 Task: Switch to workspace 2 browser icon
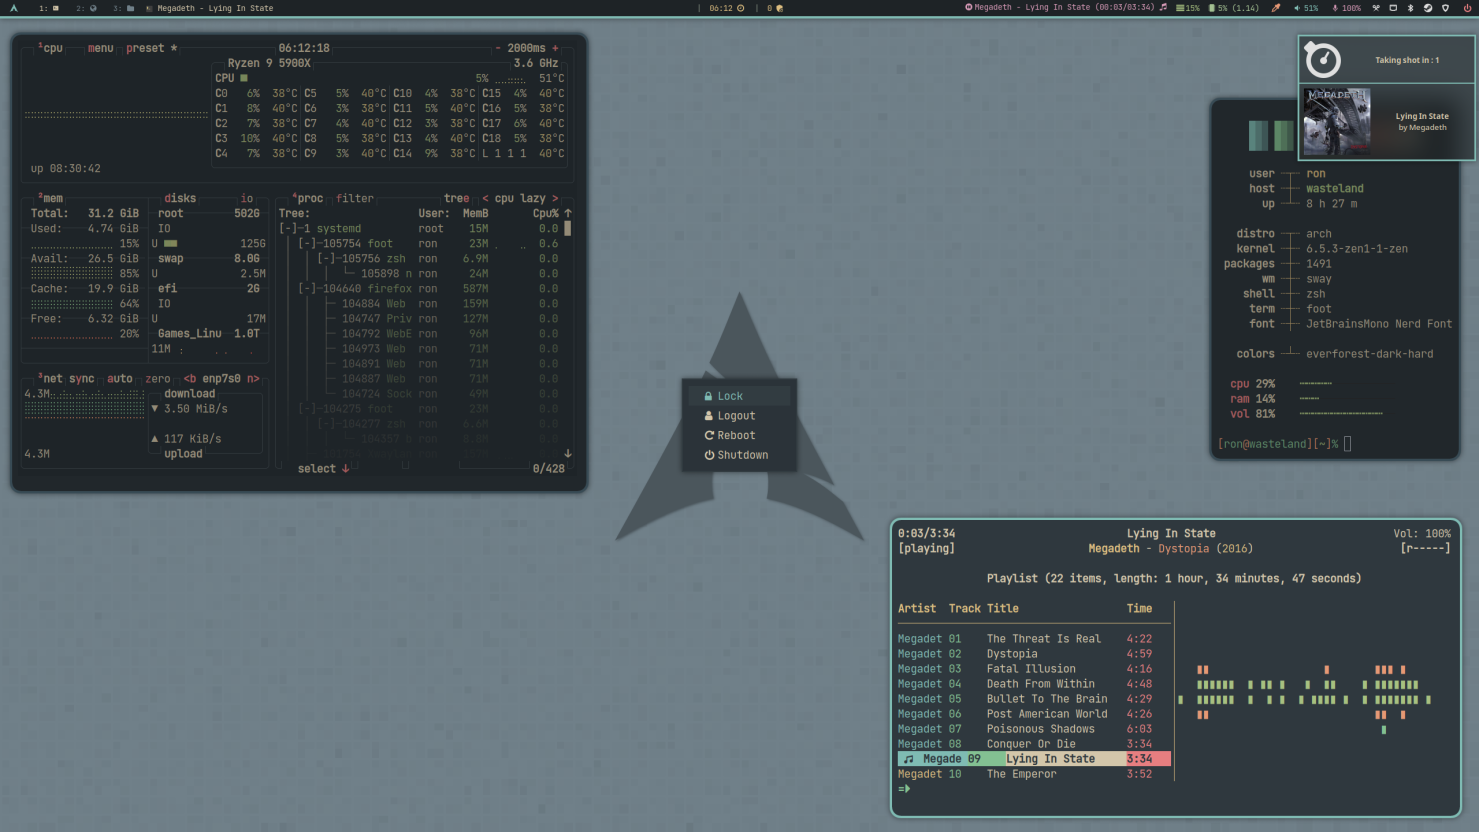click(x=93, y=8)
